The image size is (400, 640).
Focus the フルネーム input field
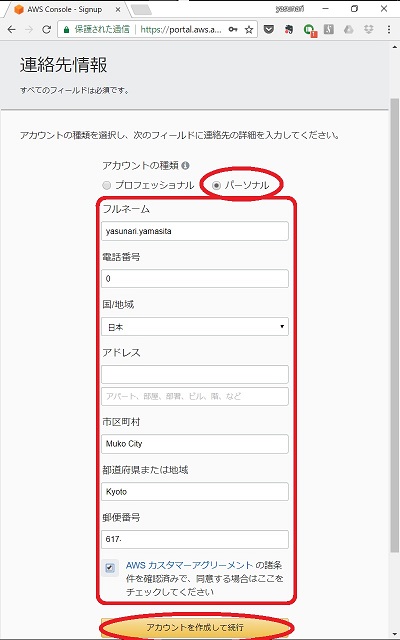pyautogui.click(x=195, y=231)
